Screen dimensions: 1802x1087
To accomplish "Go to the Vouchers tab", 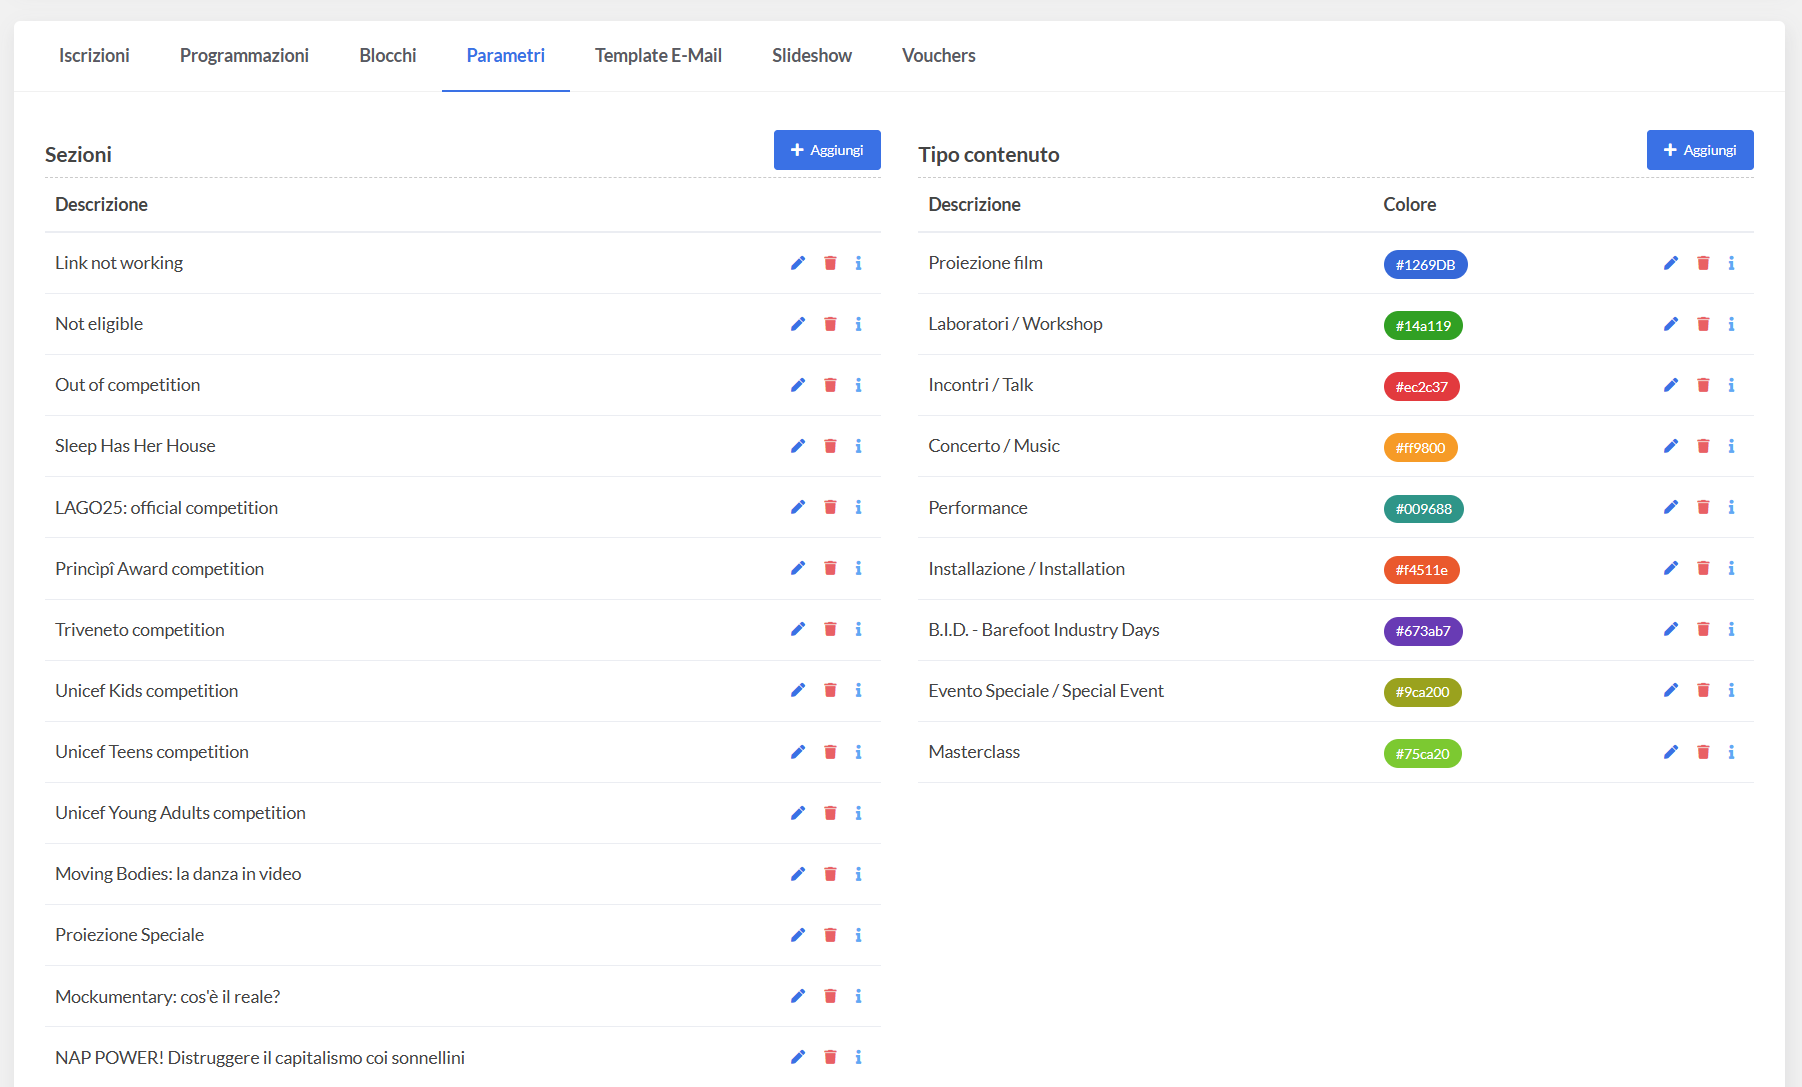I will pos(938,56).
